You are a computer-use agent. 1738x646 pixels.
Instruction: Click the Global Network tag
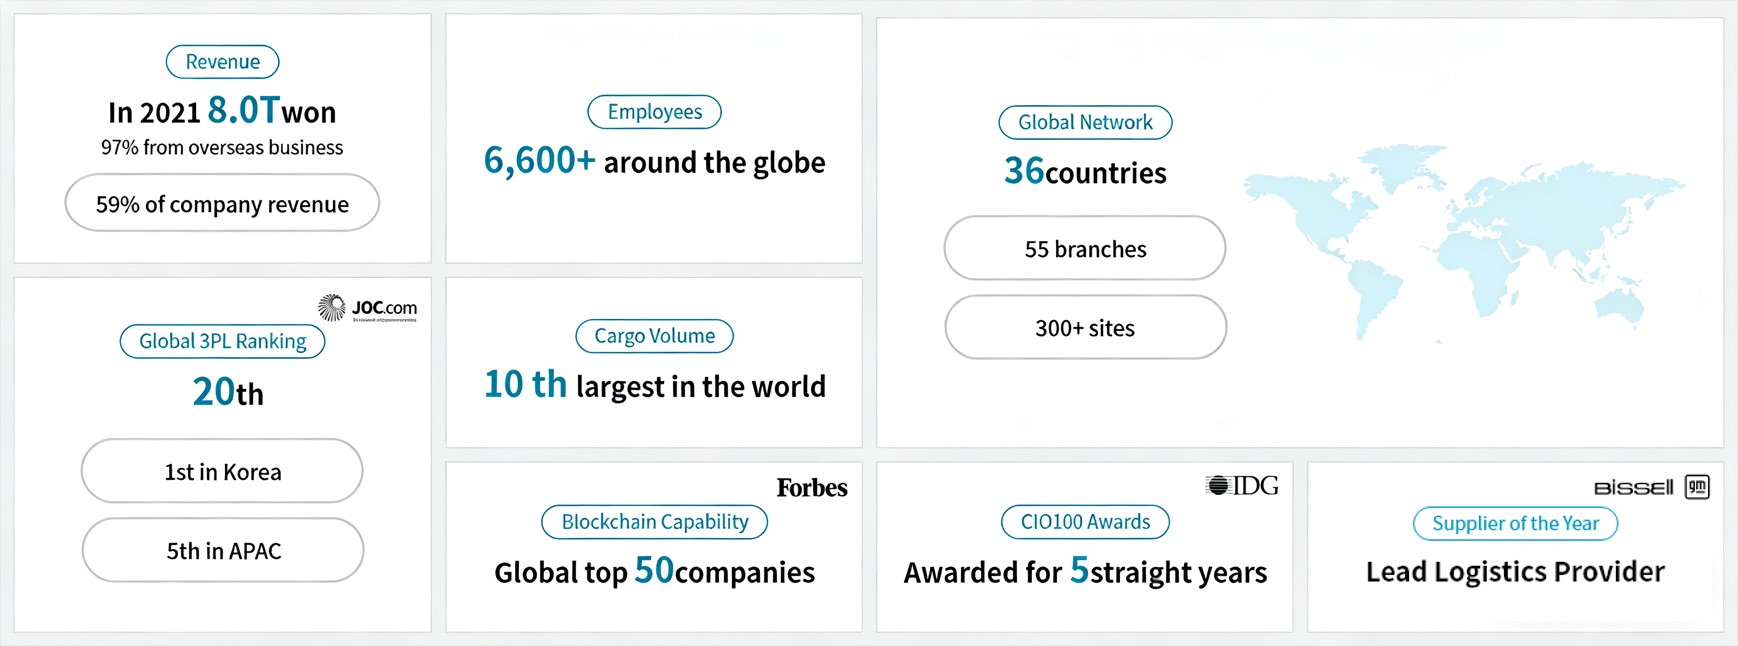tap(1085, 123)
